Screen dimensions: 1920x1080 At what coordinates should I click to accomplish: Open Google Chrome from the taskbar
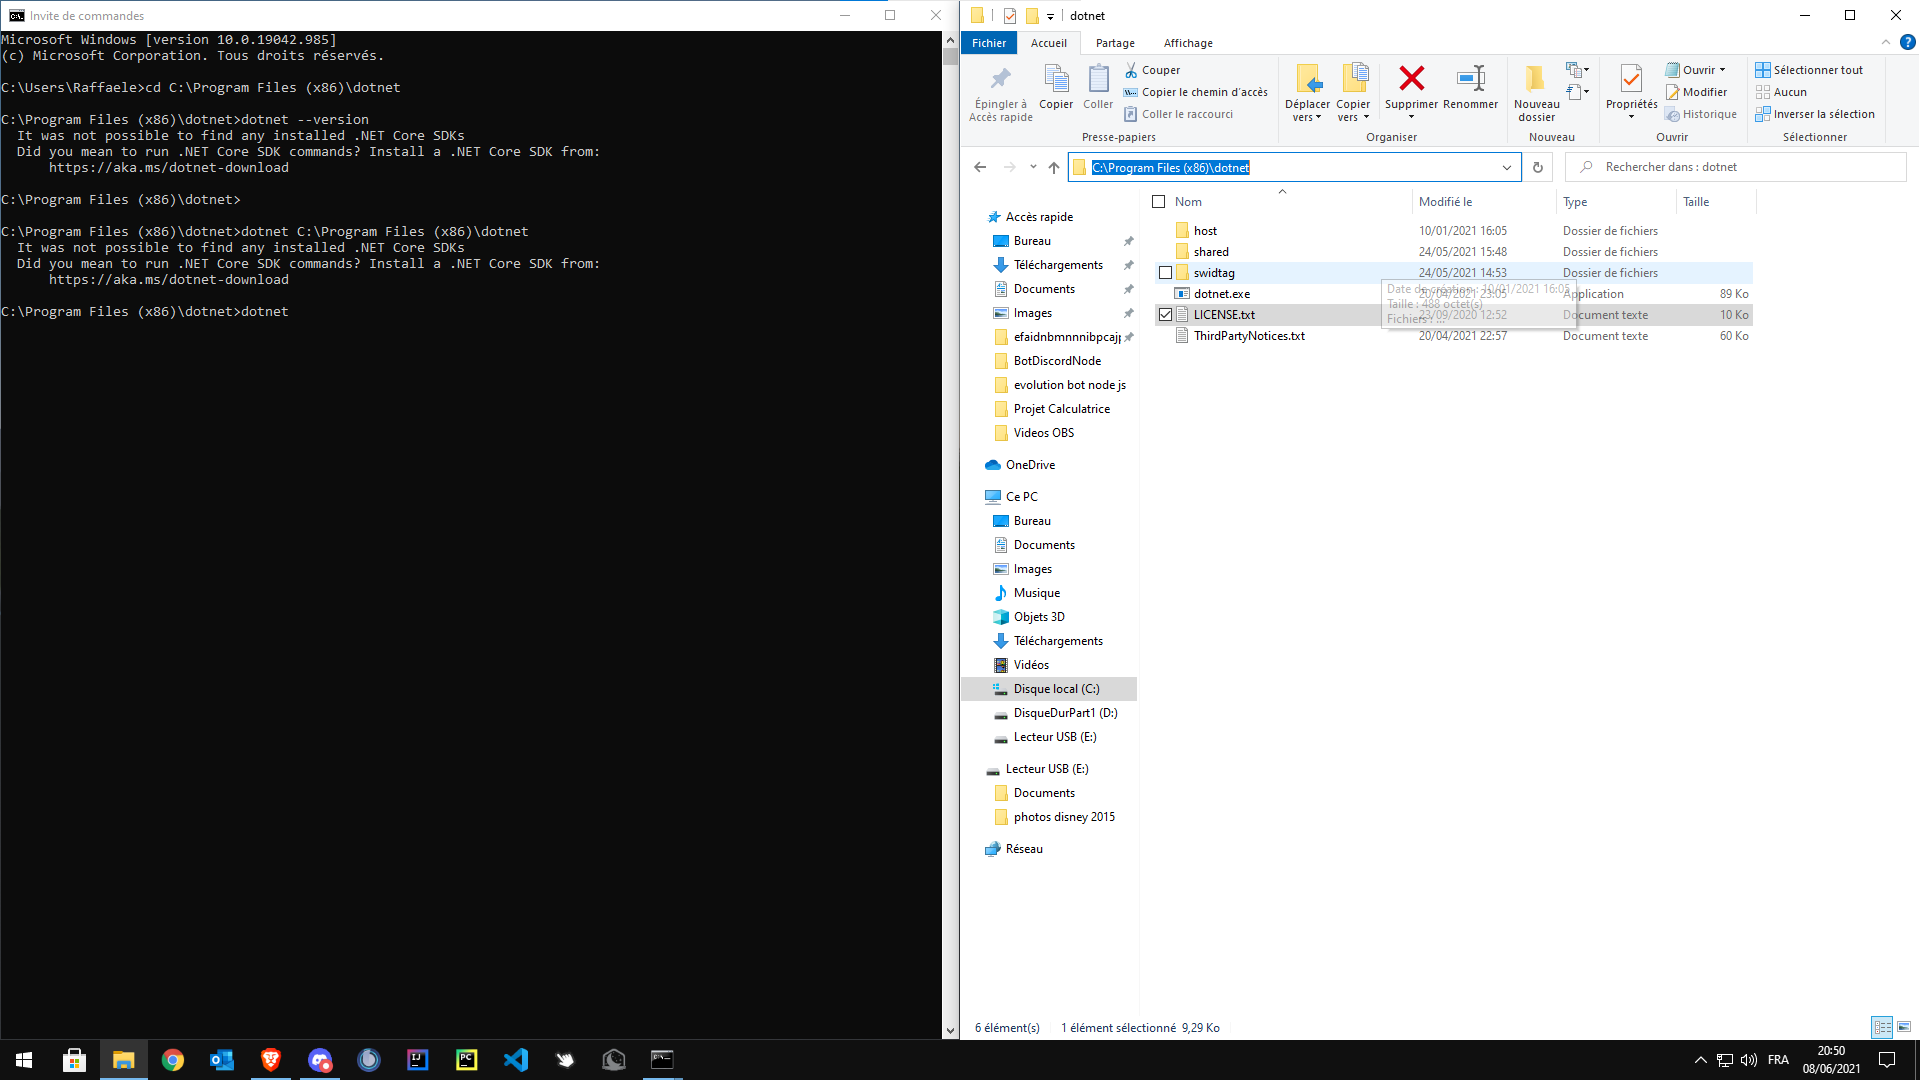tap(173, 1059)
